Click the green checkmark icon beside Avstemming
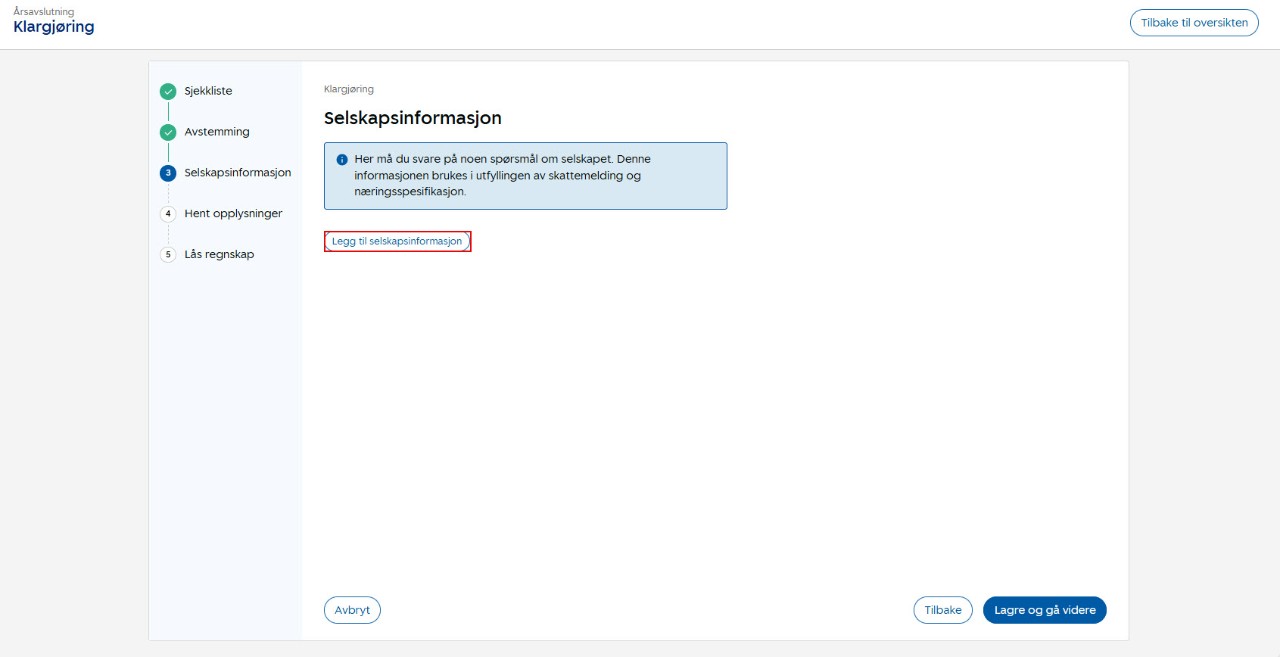The width and height of the screenshot is (1280, 657). click(x=168, y=132)
